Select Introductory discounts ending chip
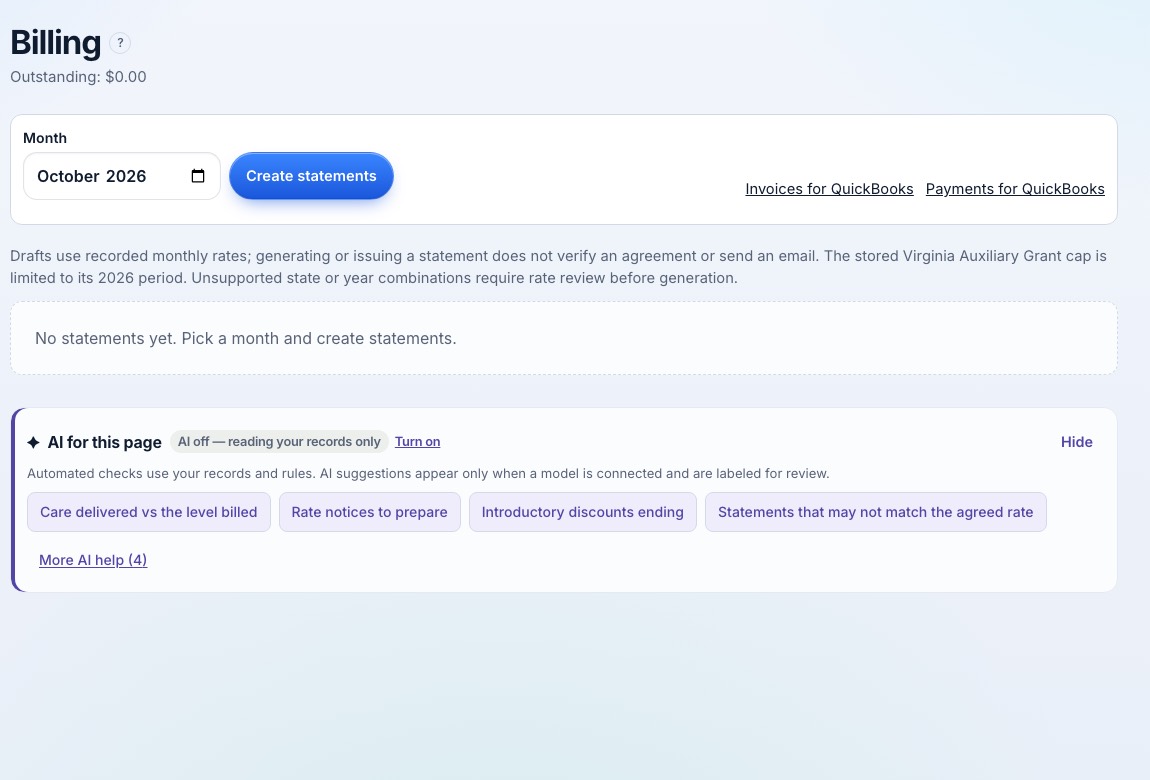Image resolution: width=1150 pixels, height=780 pixels. point(582,512)
